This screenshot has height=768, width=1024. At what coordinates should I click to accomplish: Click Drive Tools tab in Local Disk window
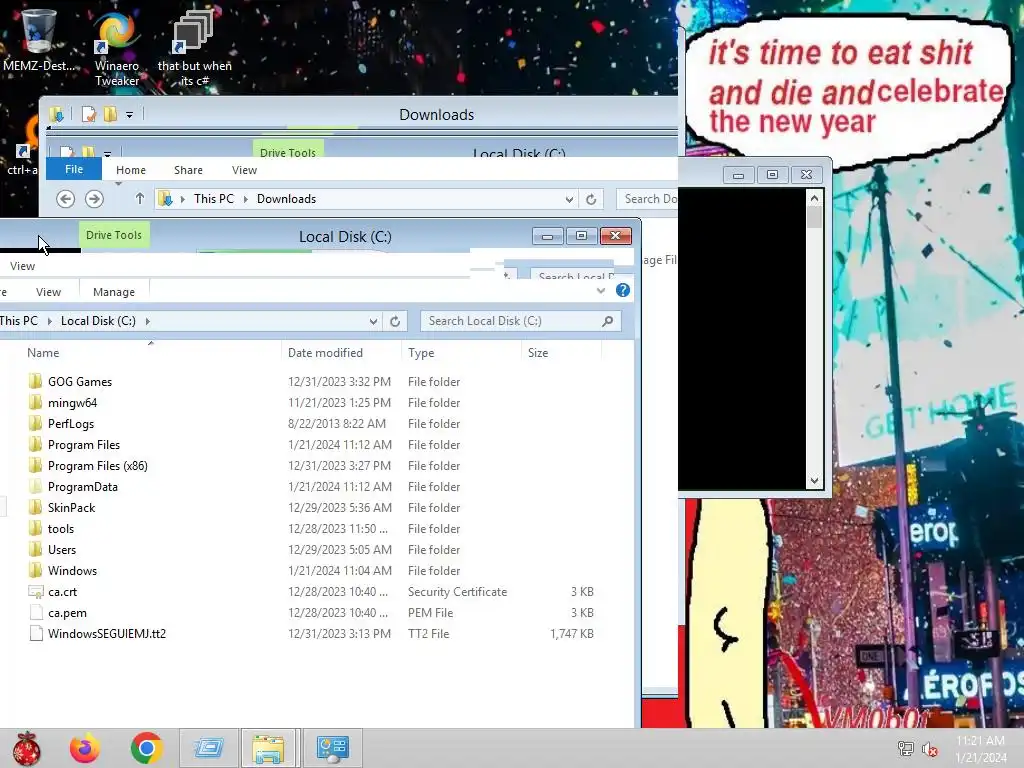(x=114, y=235)
